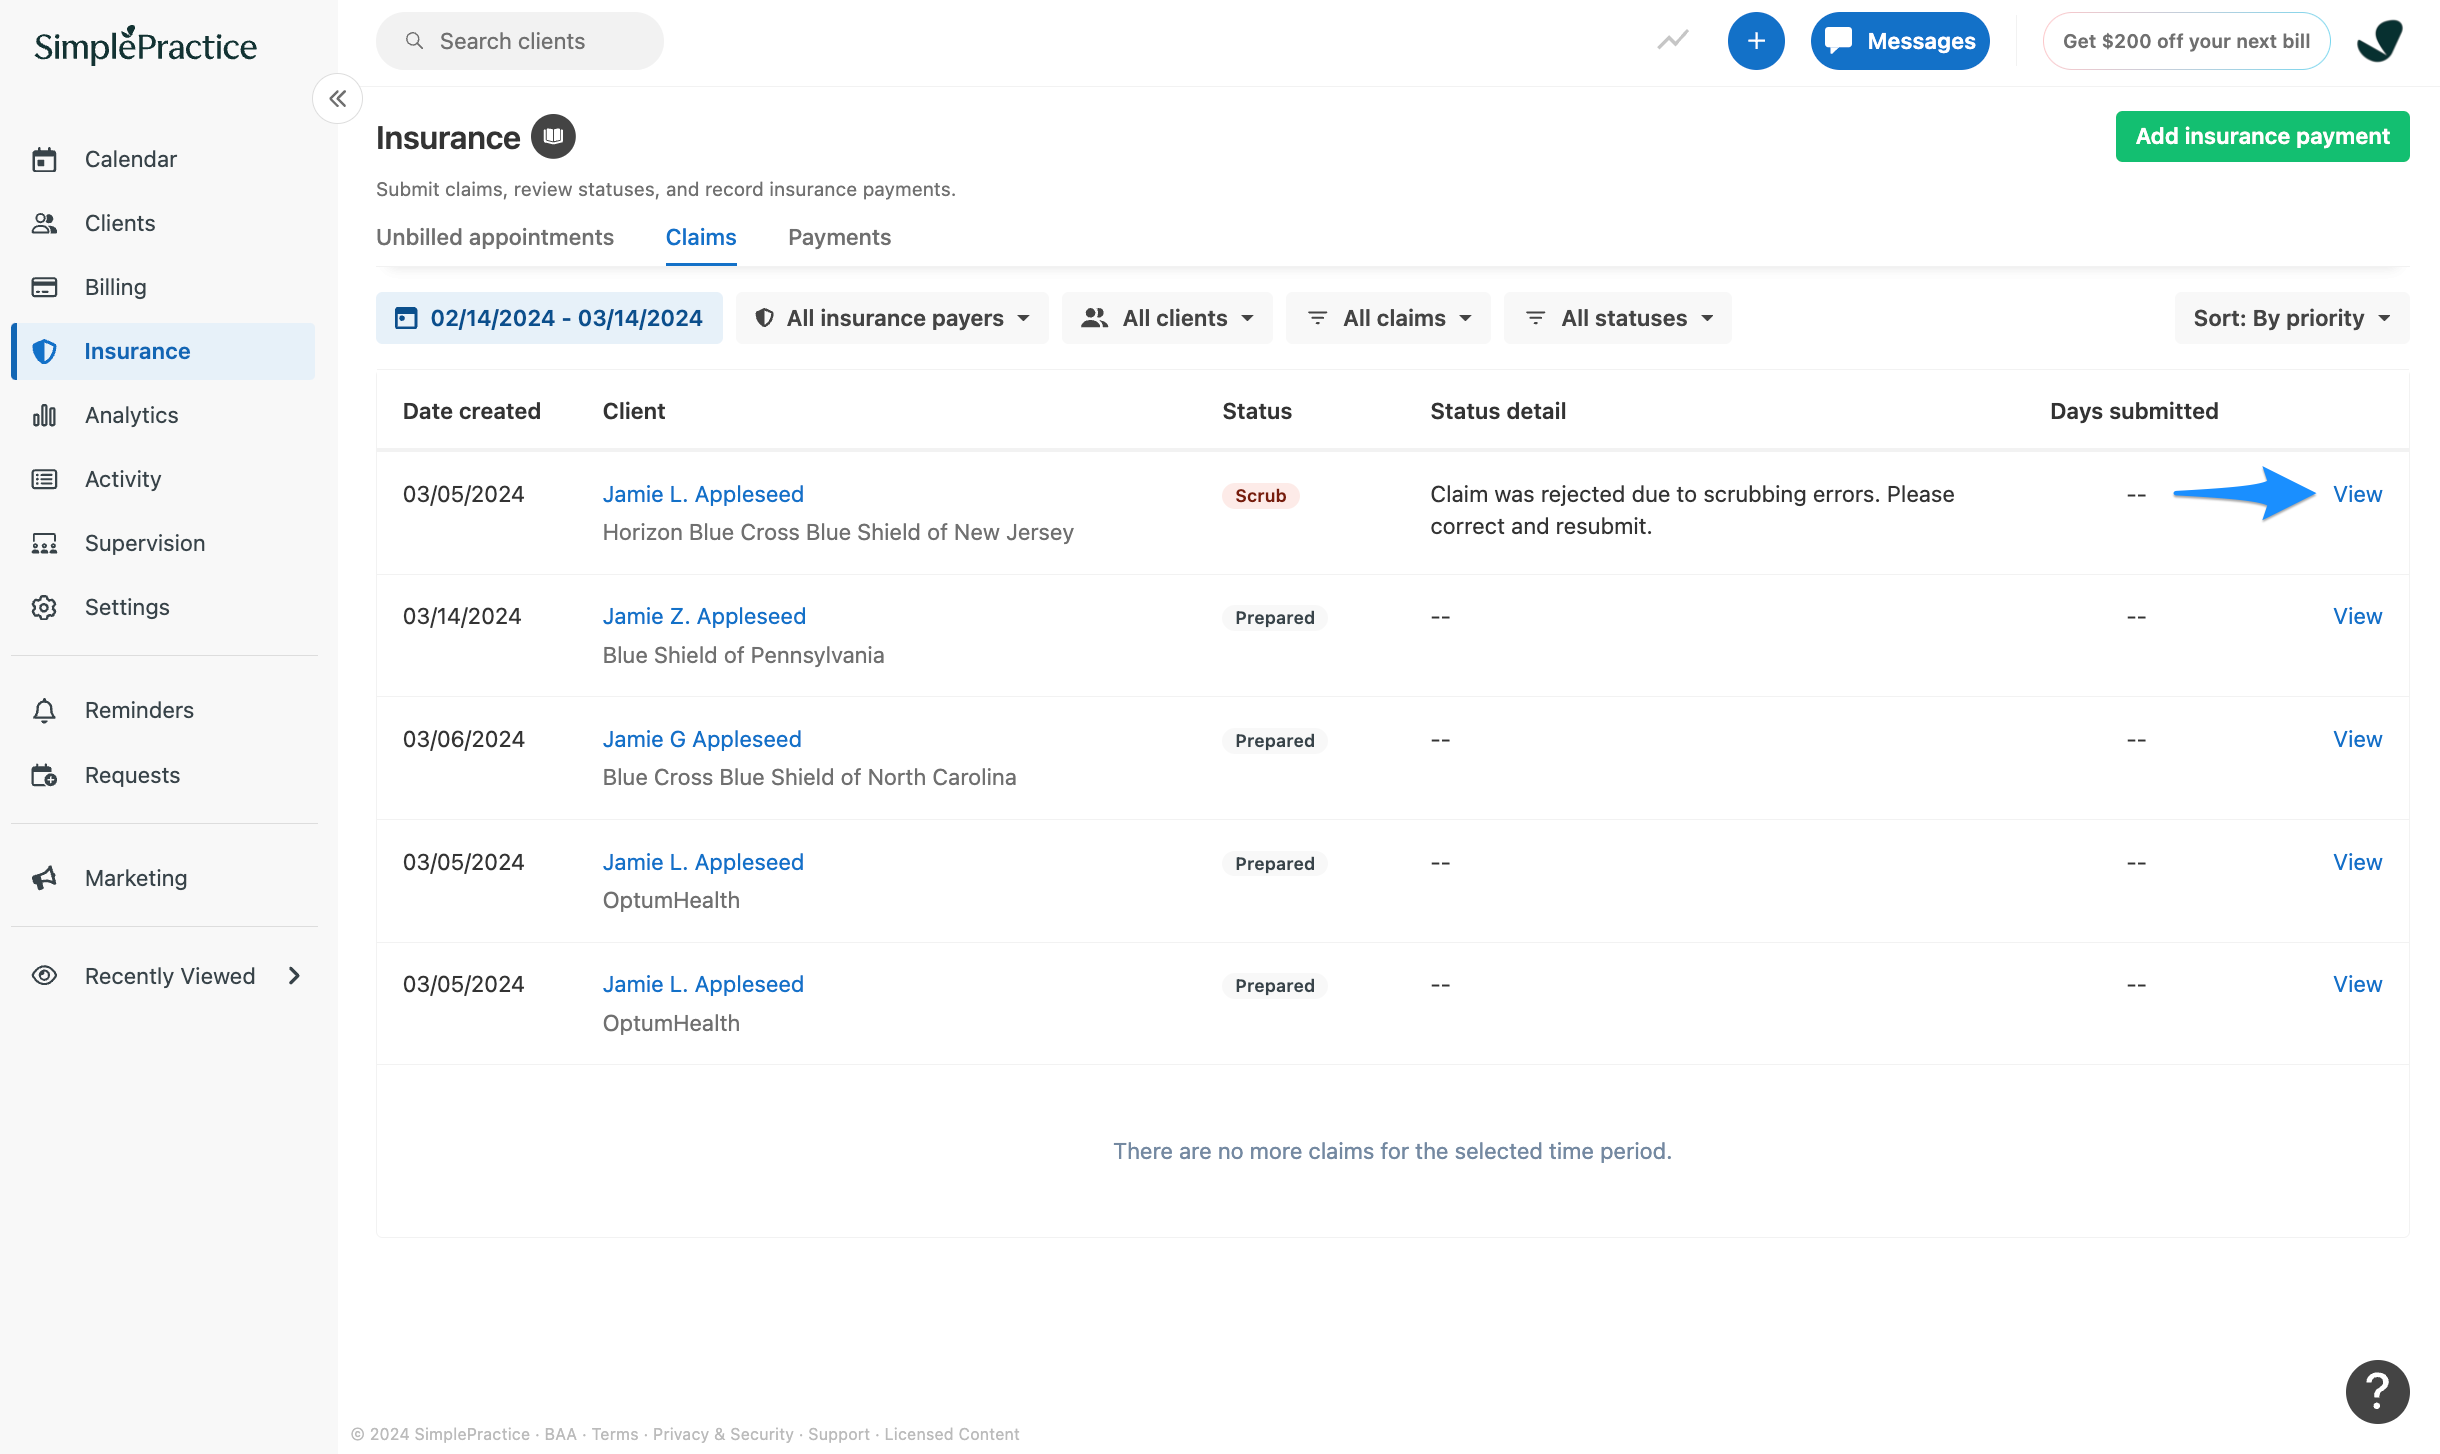
Task: Open the Sort: By priority dropdown
Action: (x=2291, y=318)
